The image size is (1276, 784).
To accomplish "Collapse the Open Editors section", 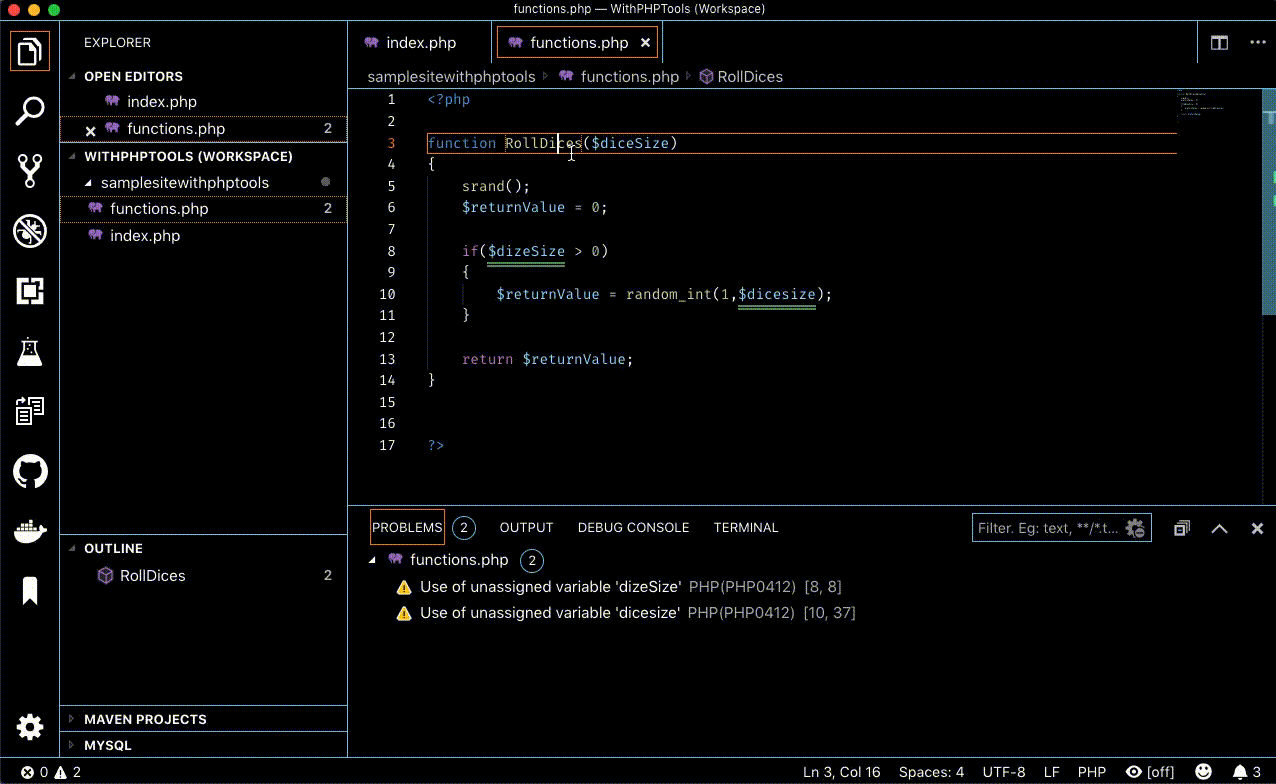I will (72, 76).
